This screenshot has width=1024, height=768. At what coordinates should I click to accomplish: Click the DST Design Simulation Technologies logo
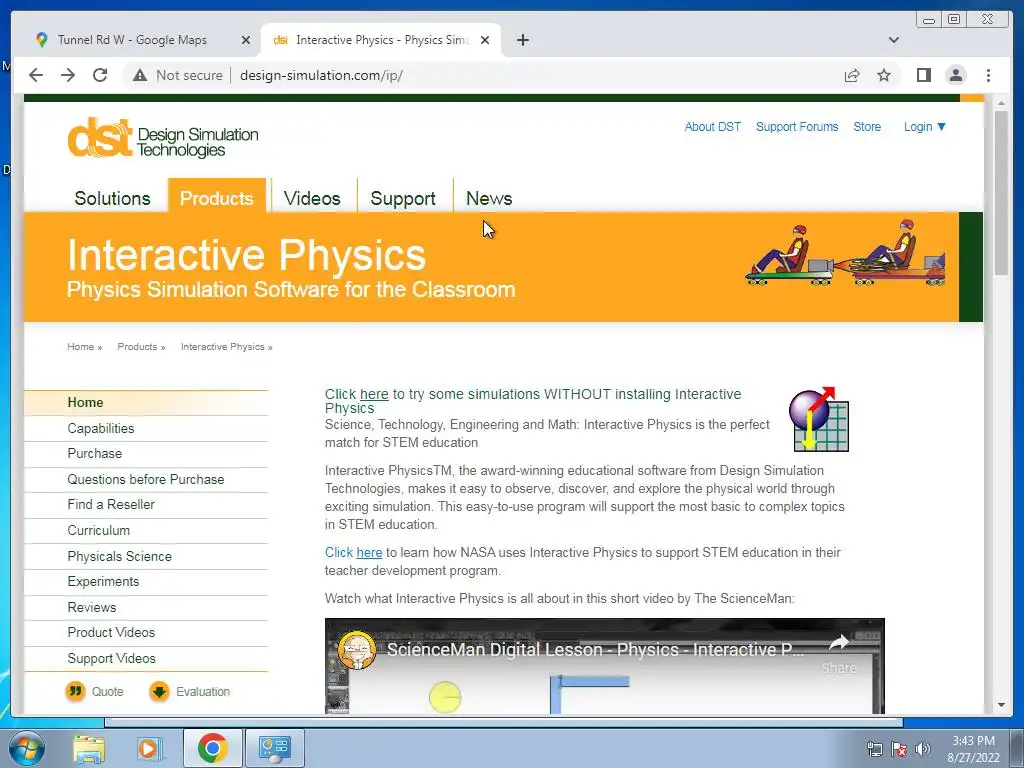[163, 138]
